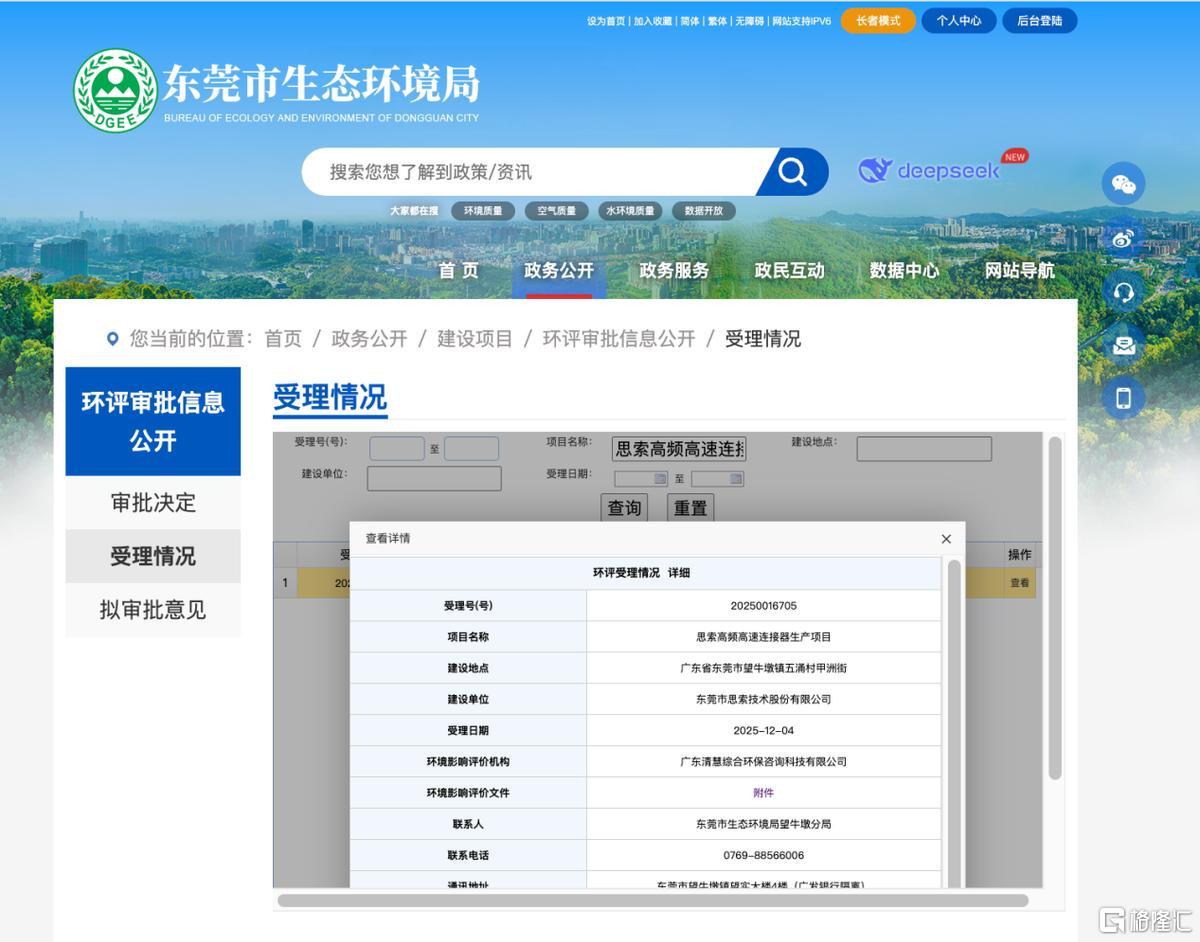Click 首页 in the breadcrumb
Viewport: 1200px width, 942px height.
[283, 339]
